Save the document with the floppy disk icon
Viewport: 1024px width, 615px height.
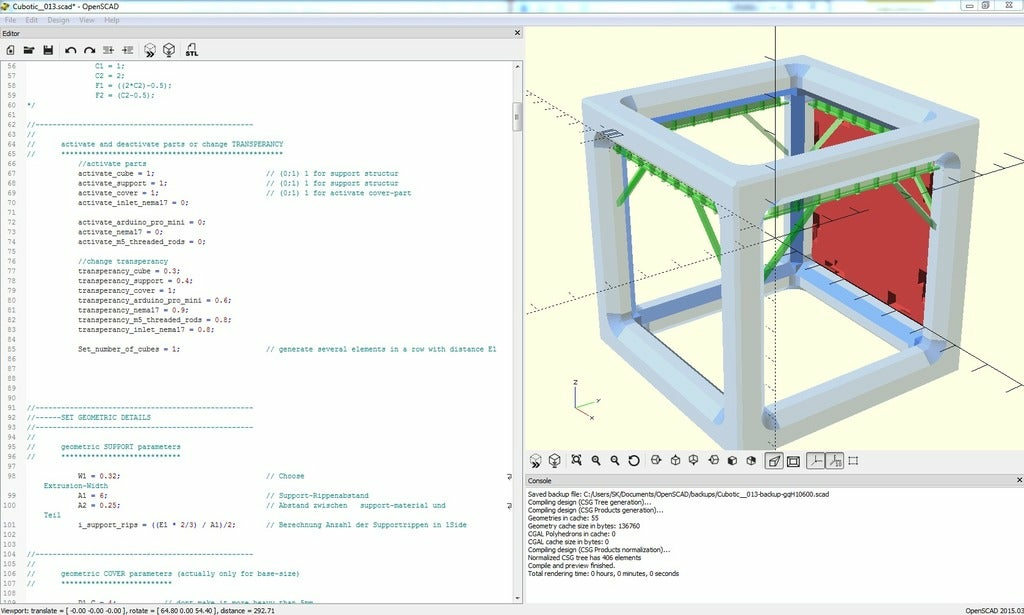pyautogui.click(x=48, y=50)
